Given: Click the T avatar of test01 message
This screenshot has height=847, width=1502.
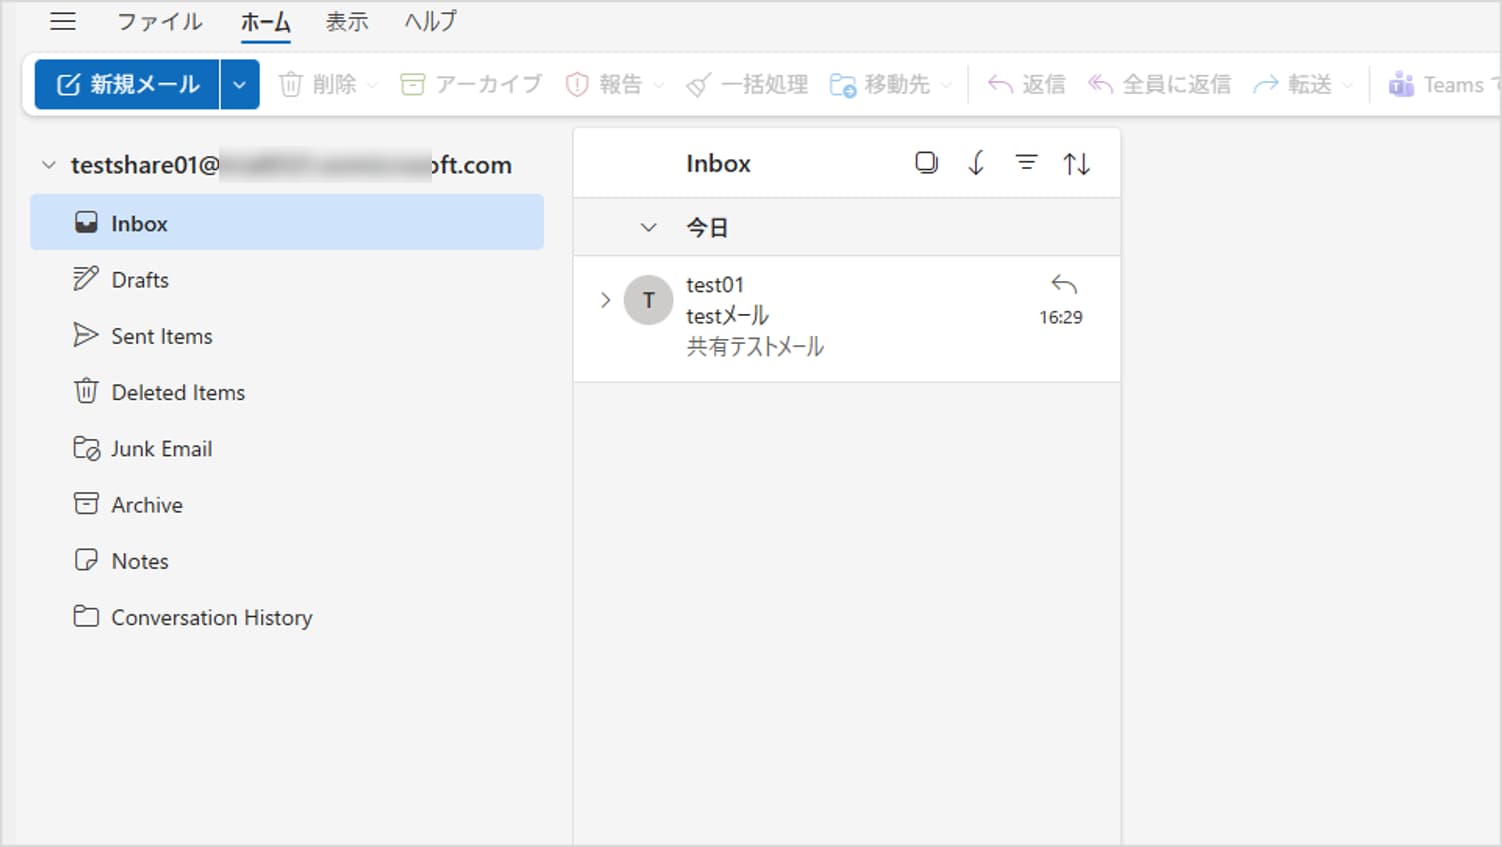Looking at the screenshot, I should tap(648, 300).
